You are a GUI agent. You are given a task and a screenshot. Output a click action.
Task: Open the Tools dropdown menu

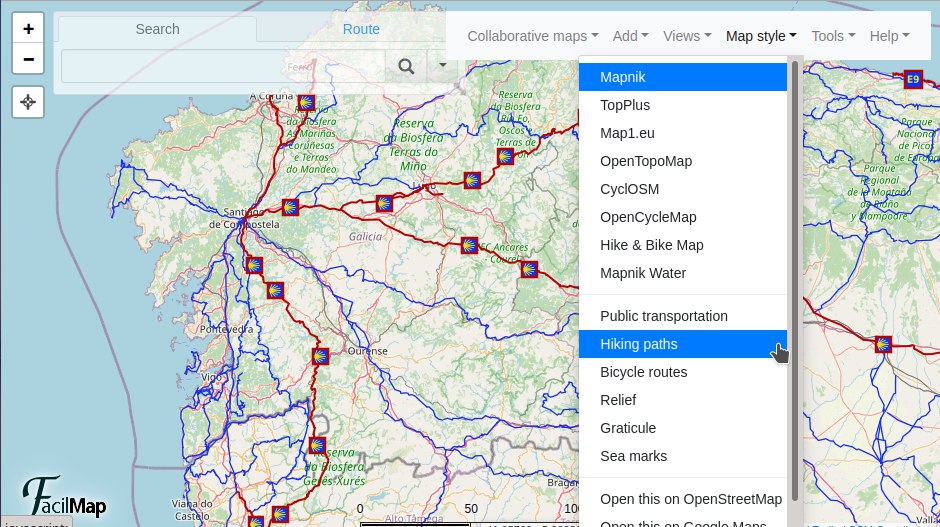[833, 36]
